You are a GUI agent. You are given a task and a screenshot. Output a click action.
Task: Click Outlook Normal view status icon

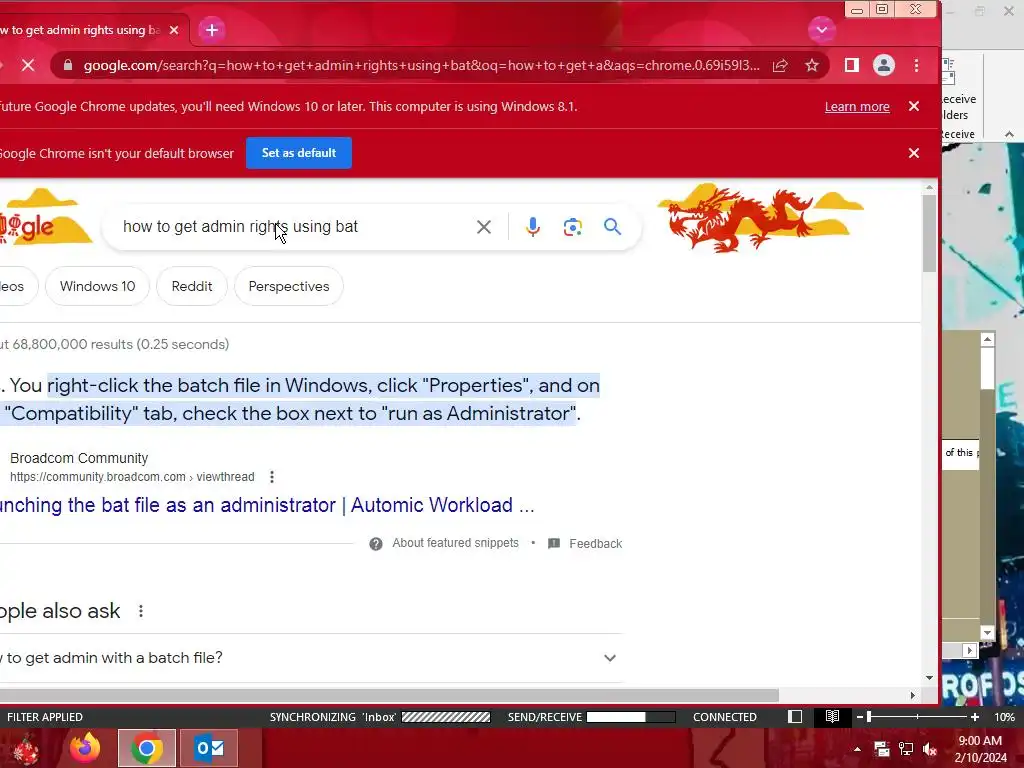(795, 716)
